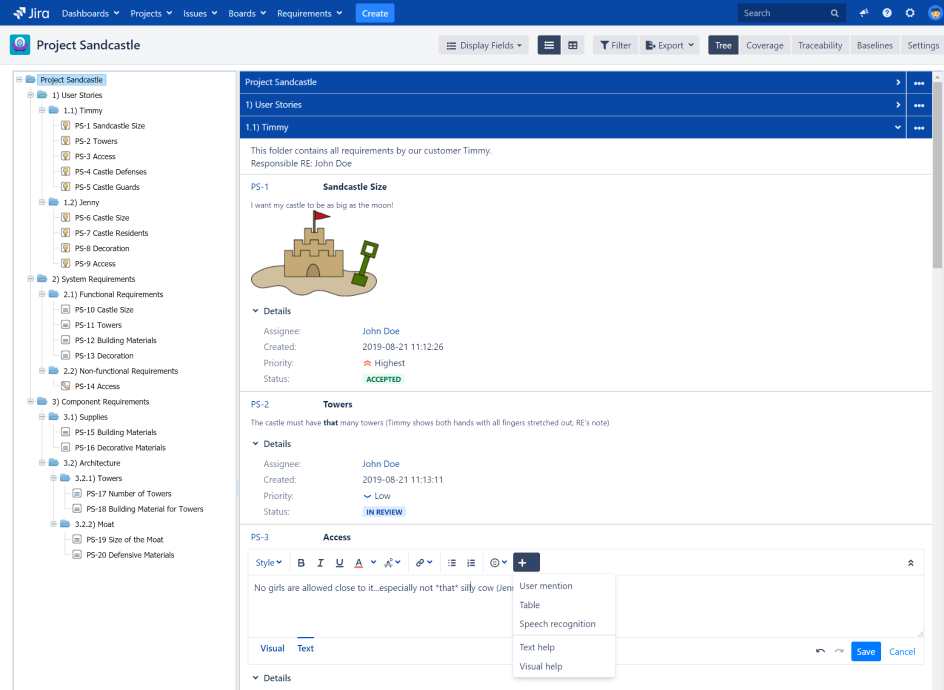944x690 pixels.
Task: Select the underline formatting icon
Action: (x=340, y=562)
